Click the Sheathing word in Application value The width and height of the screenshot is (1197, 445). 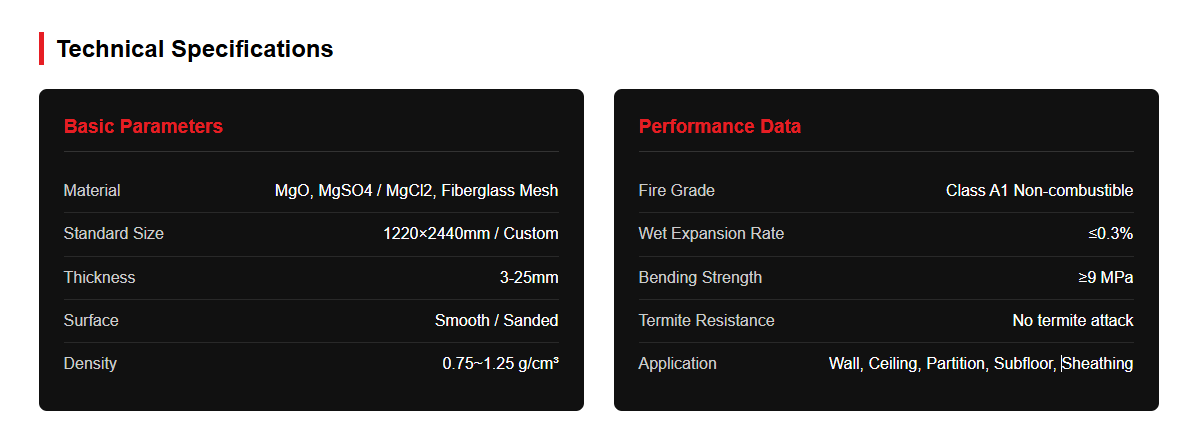[1098, 364]
